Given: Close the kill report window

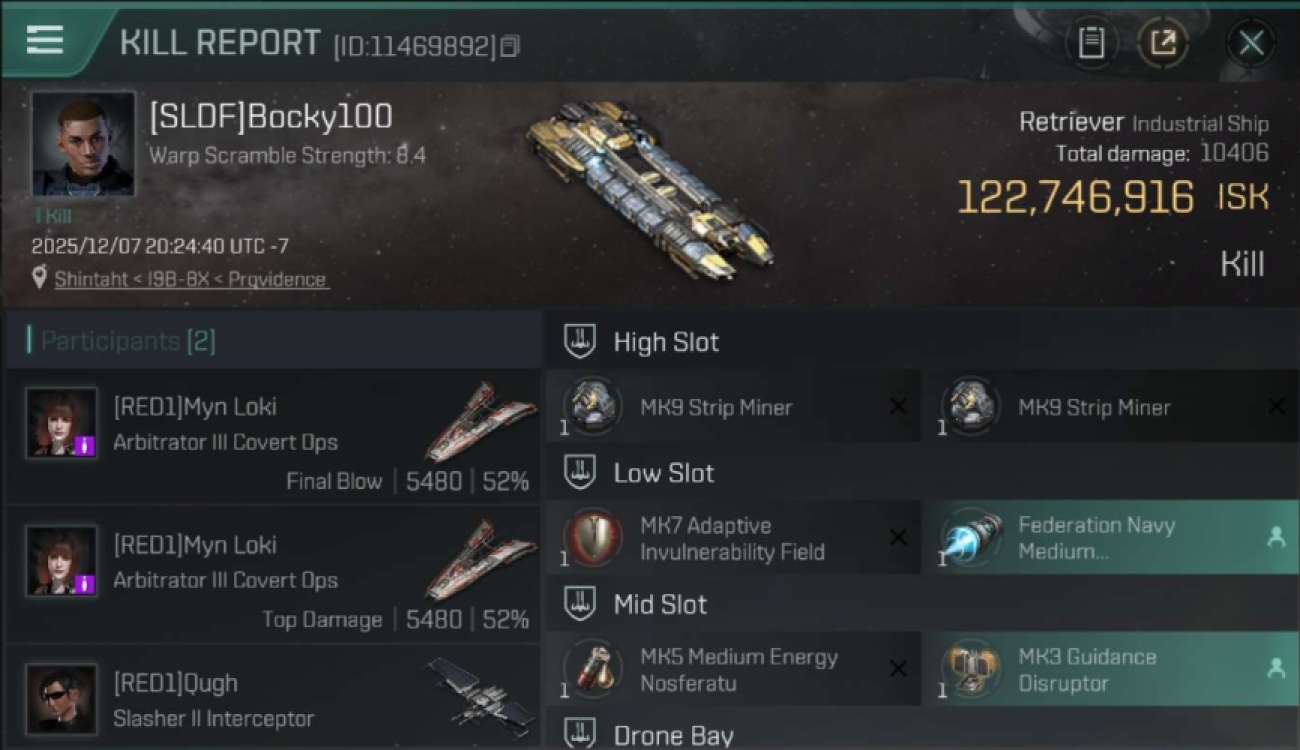Looking at the screenshot, I should tap(1251, 42).
